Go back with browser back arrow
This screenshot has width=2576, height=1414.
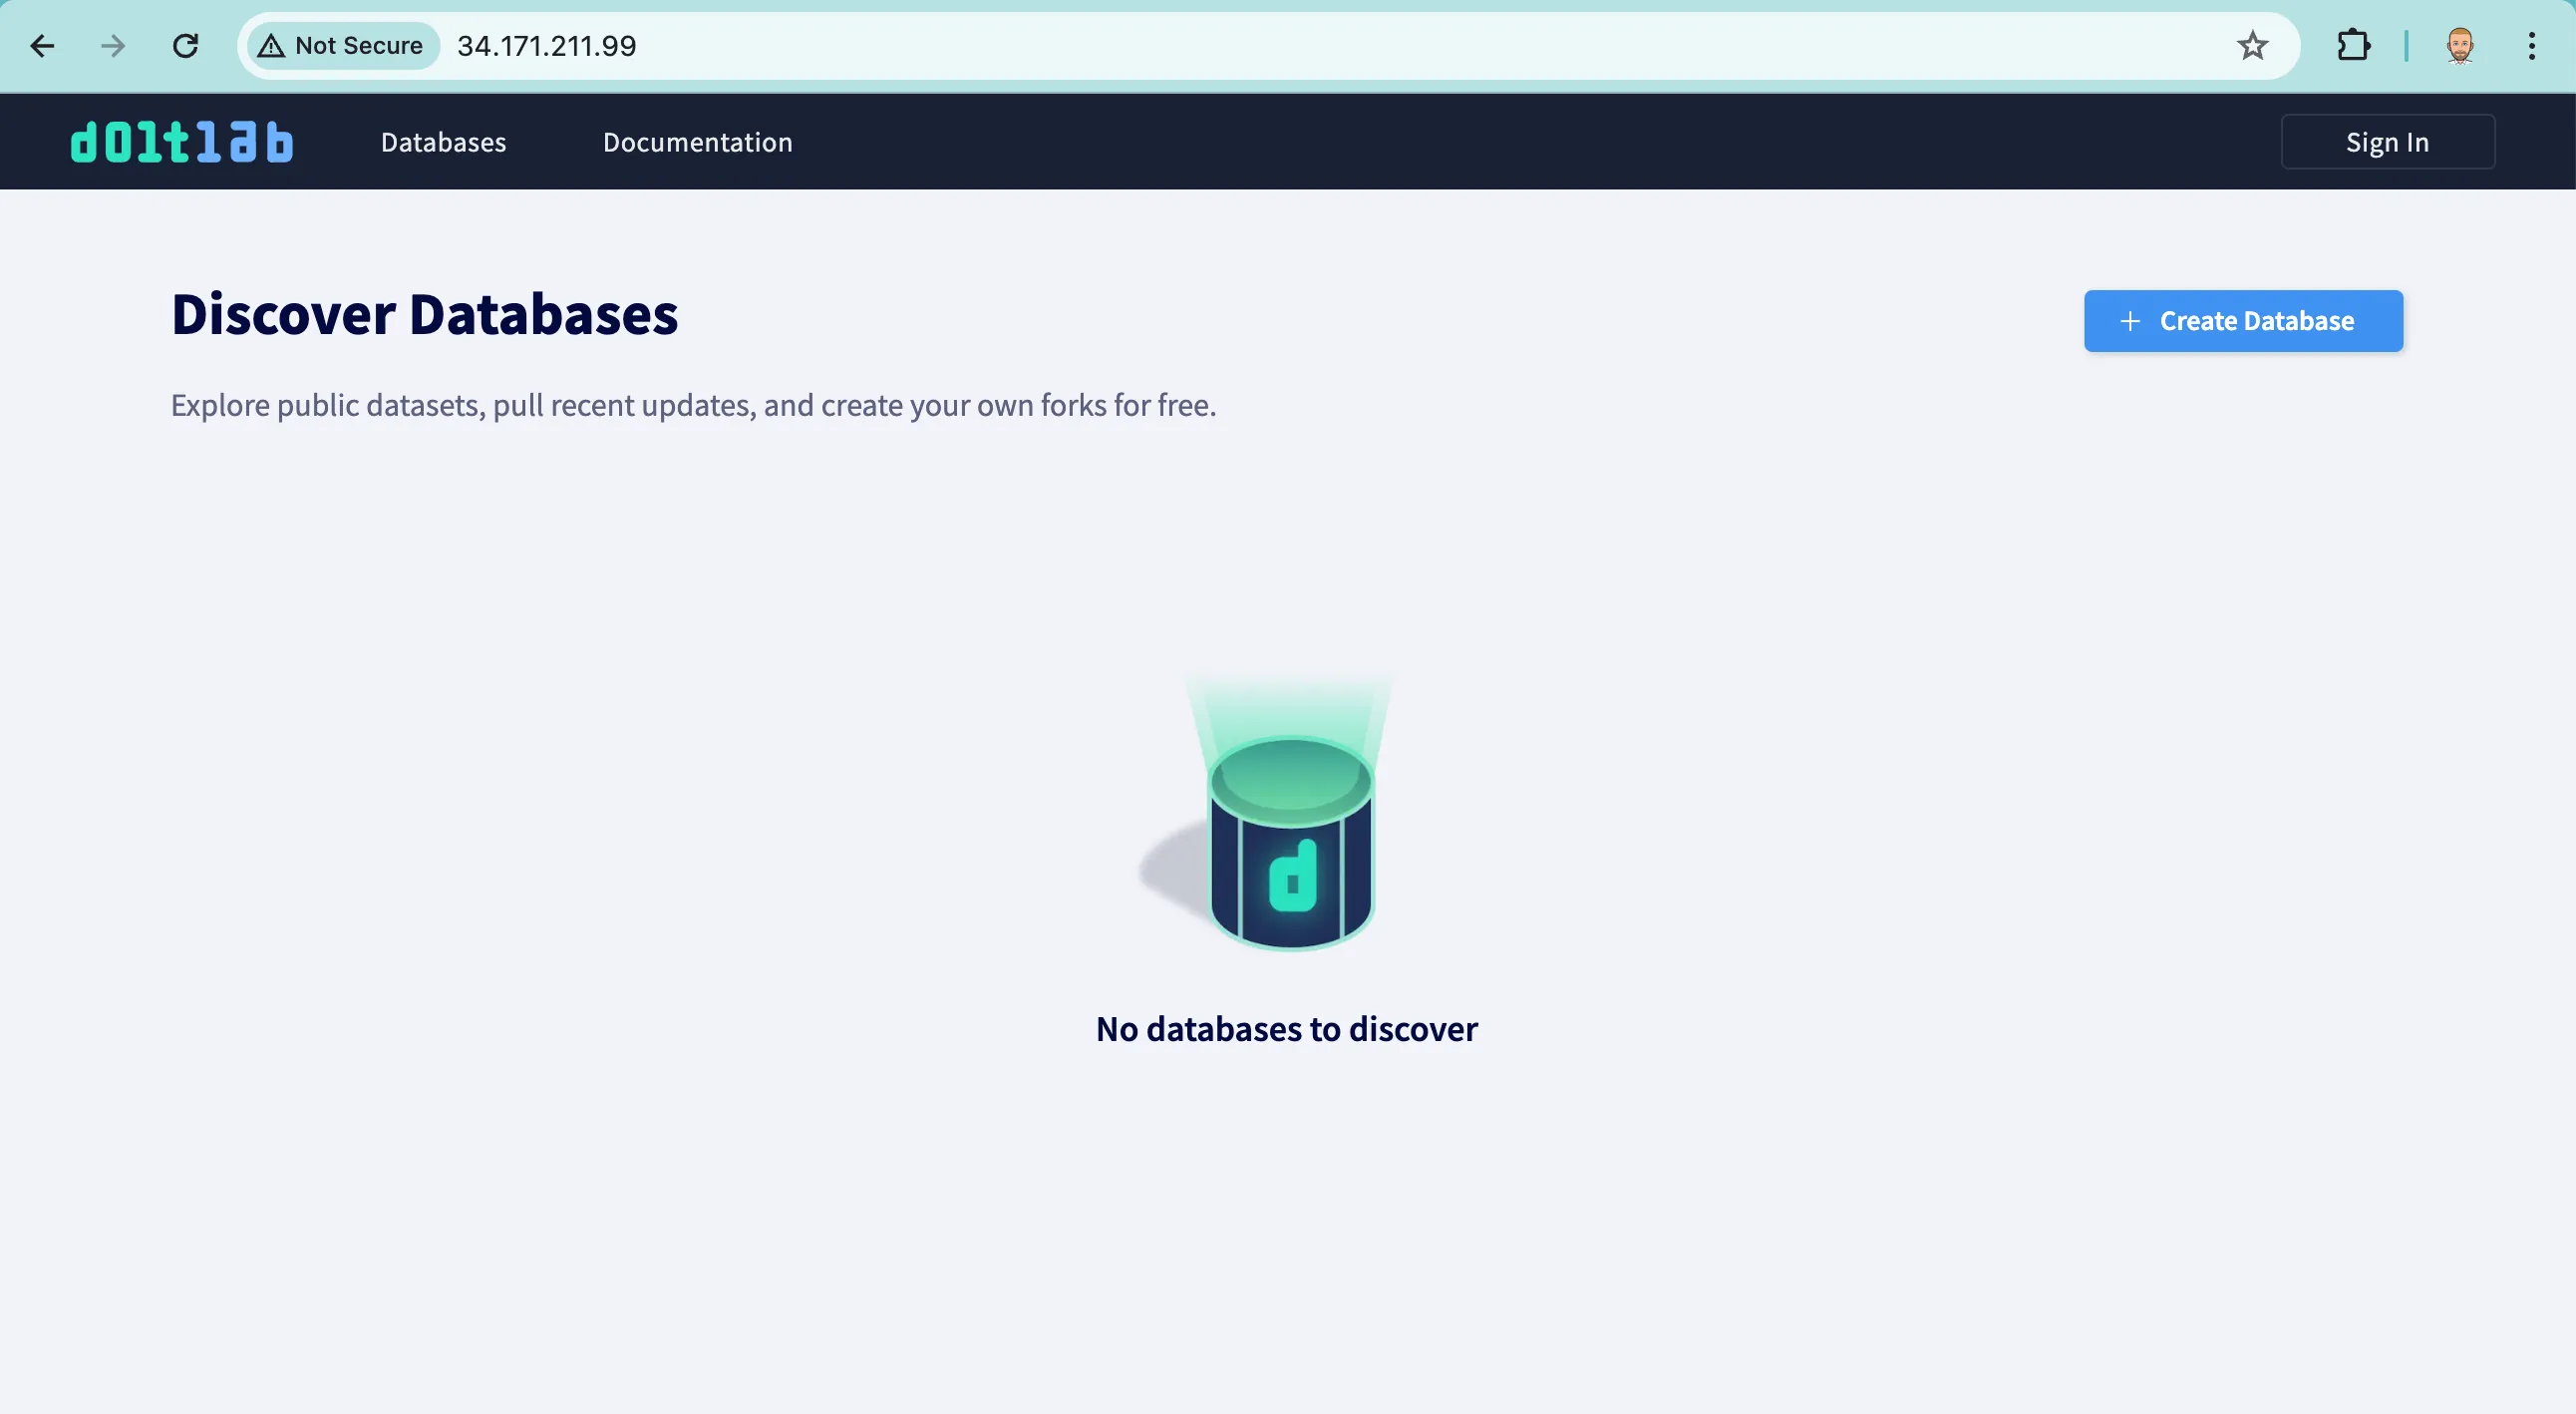point(42,46)
